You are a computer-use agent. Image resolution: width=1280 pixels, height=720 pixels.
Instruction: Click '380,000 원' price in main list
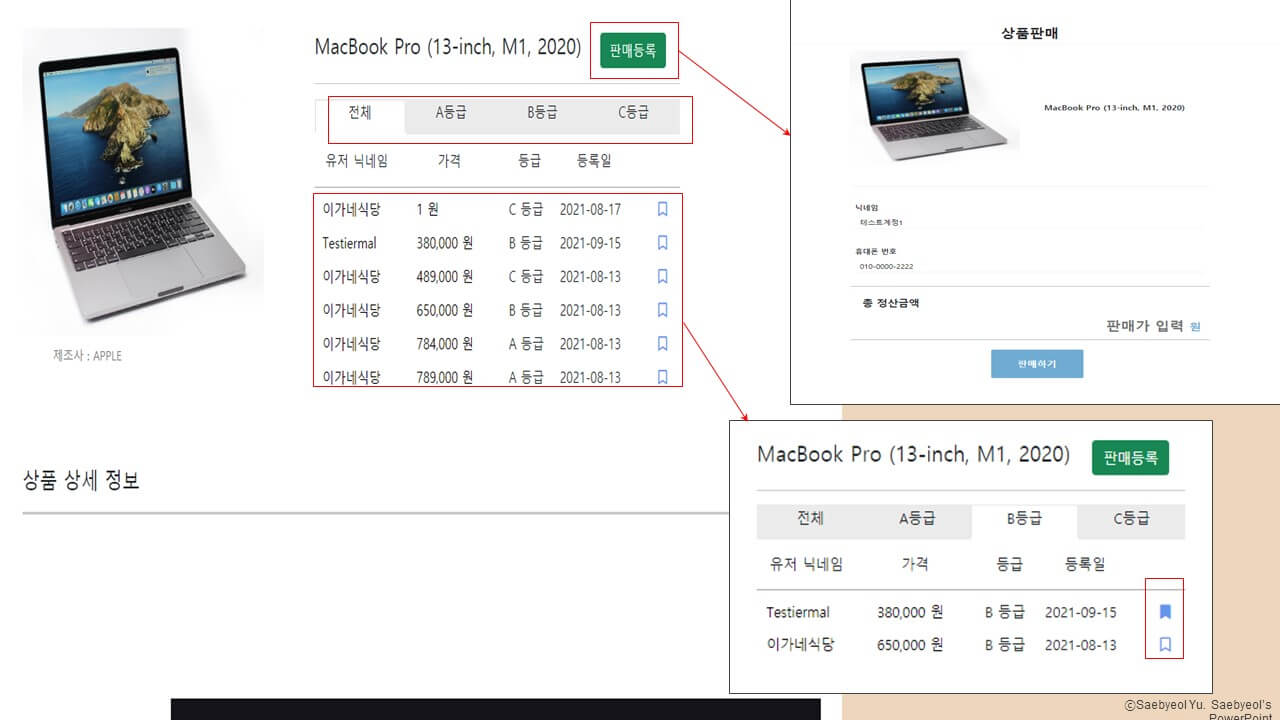pos(445,243)
